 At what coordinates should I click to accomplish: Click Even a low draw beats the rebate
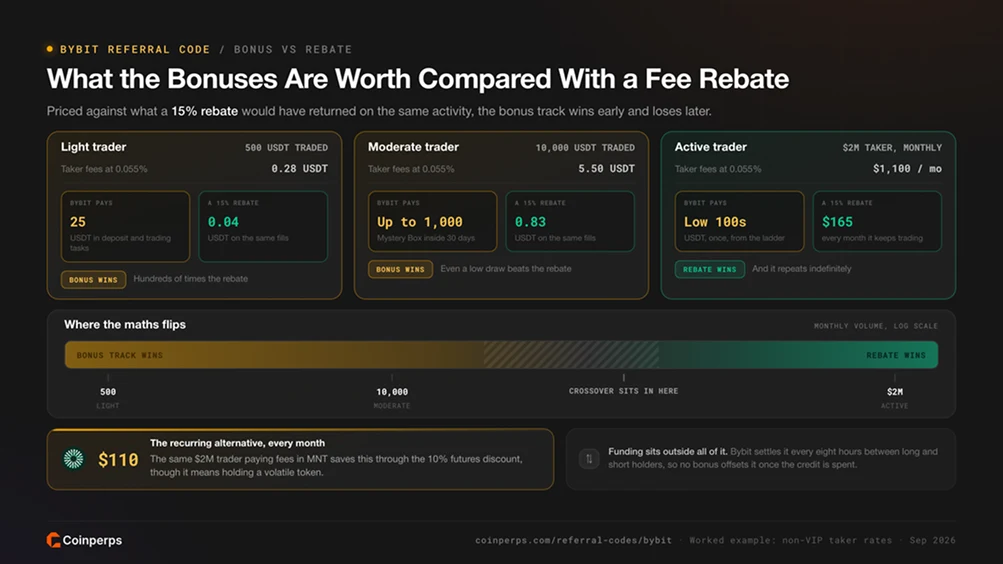pos(506,269)
